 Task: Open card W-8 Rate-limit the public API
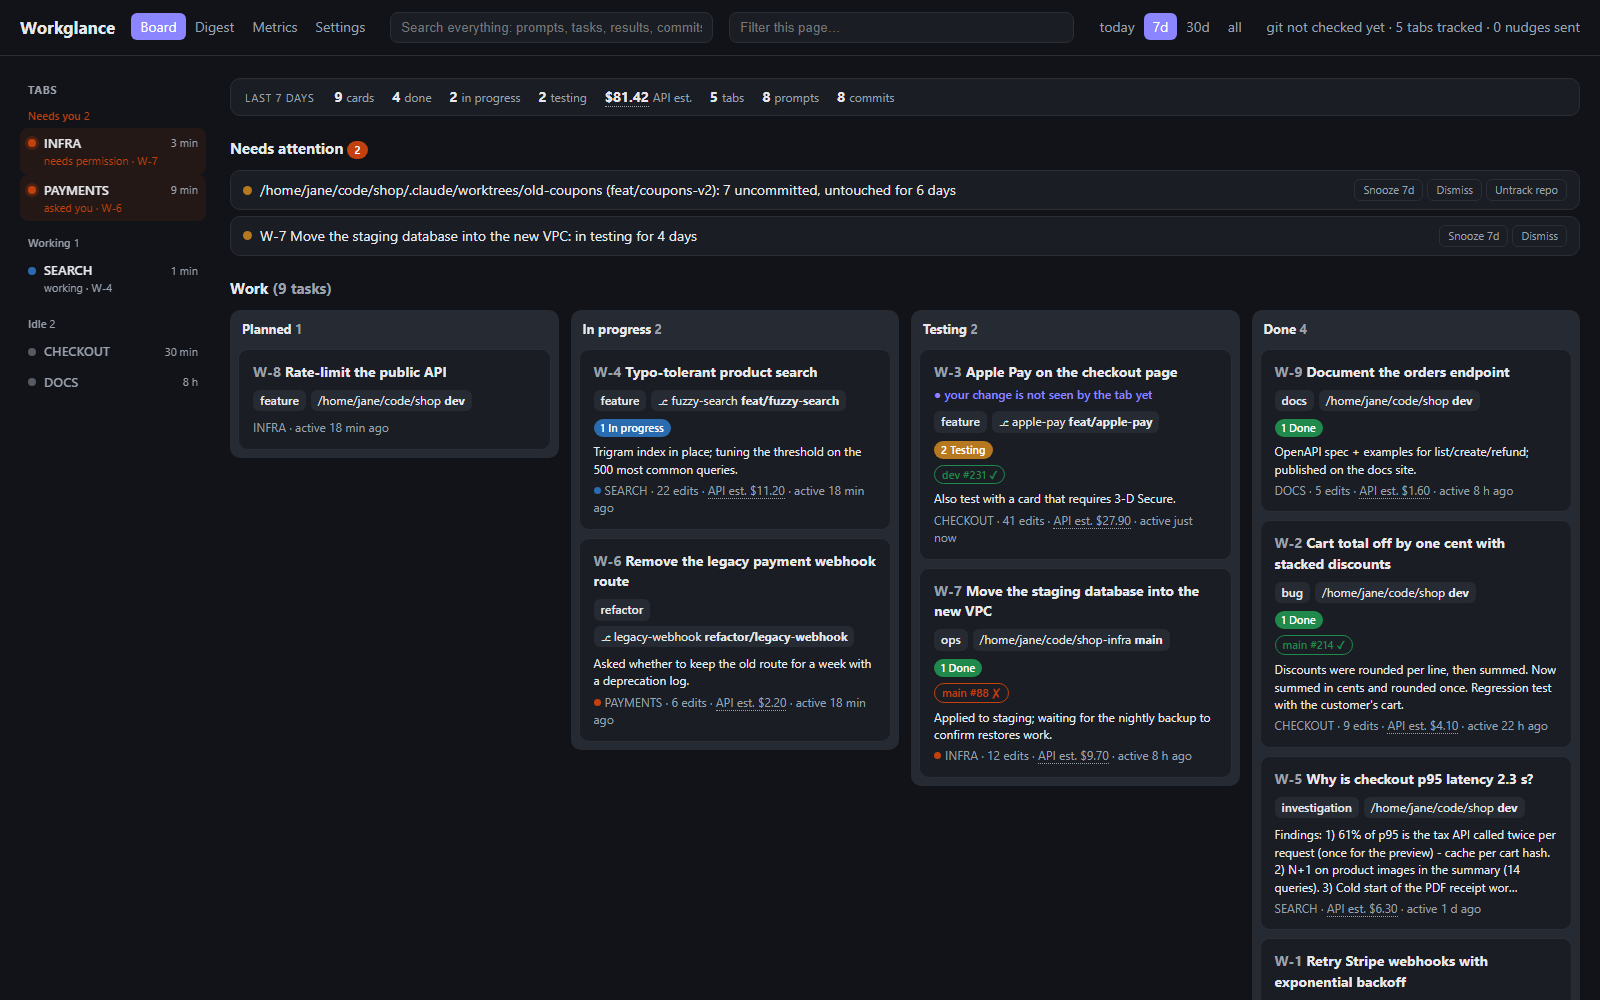point(394,399)
